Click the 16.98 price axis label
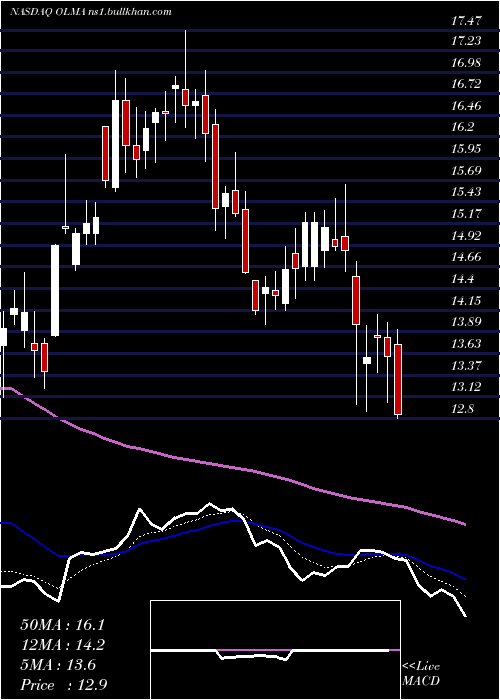Screen dimensions: 500x700 (x=467, y=62)
